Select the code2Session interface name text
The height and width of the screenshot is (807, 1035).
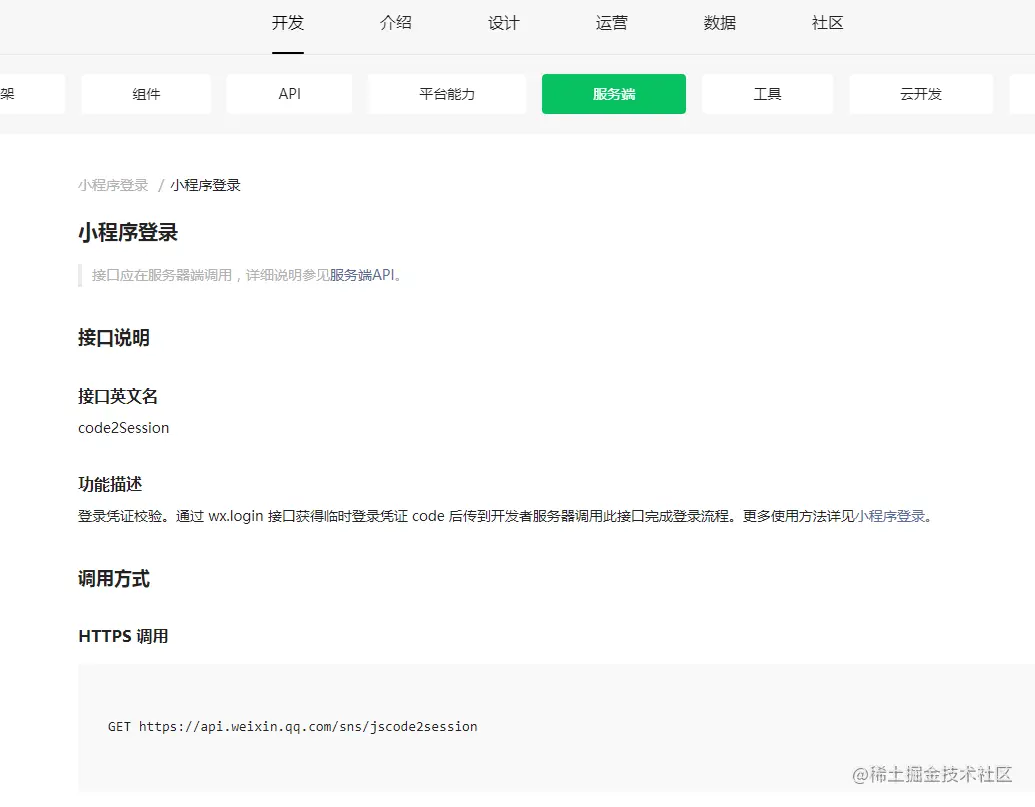123,428
